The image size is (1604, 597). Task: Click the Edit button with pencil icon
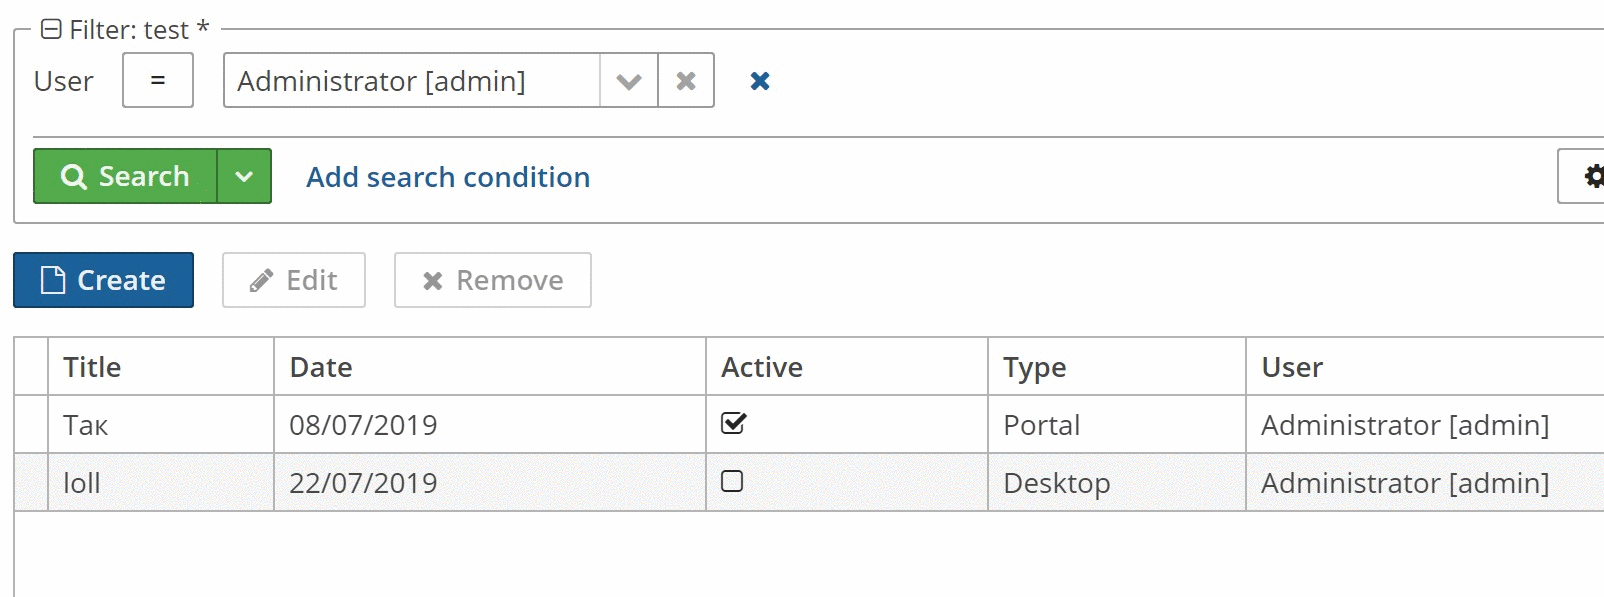[294, 280]
